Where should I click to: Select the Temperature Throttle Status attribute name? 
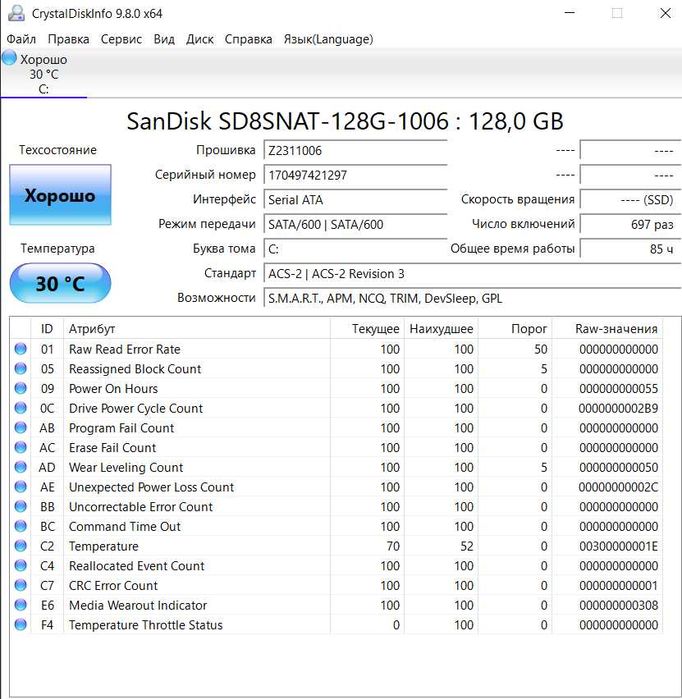145,625
